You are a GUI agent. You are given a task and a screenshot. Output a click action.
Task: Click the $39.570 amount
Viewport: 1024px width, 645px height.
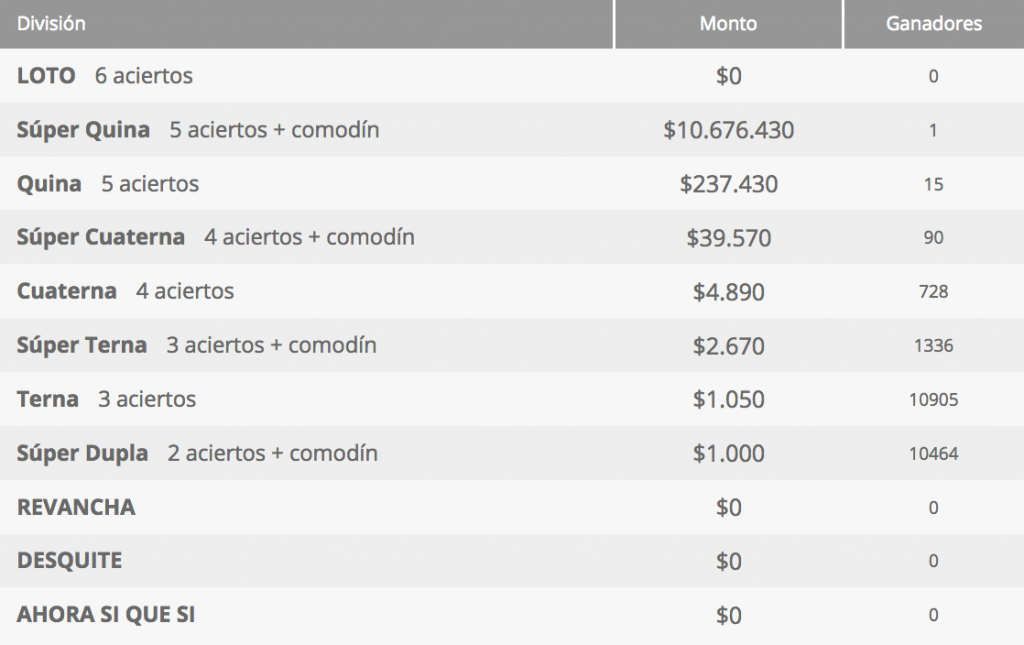(728, 238)
